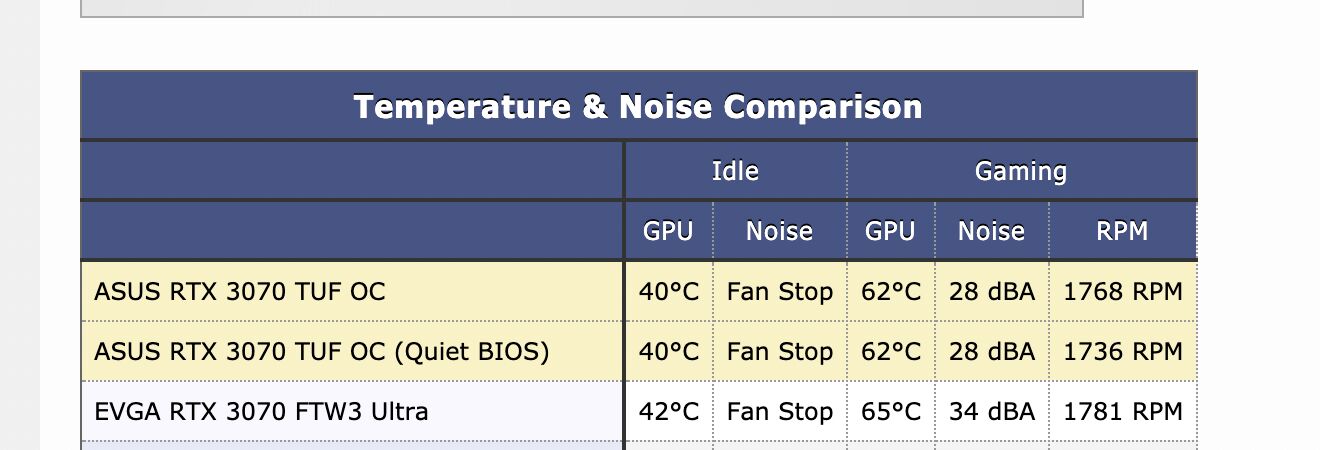Click the GPU header under Idle

click(x=668, y=231)
